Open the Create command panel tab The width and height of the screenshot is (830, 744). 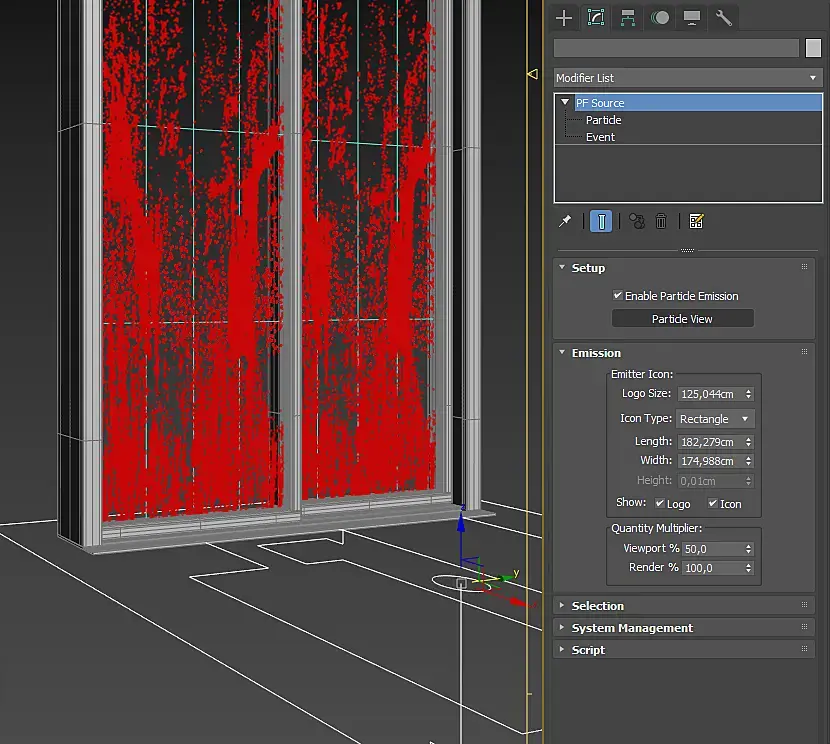[565, 18]
